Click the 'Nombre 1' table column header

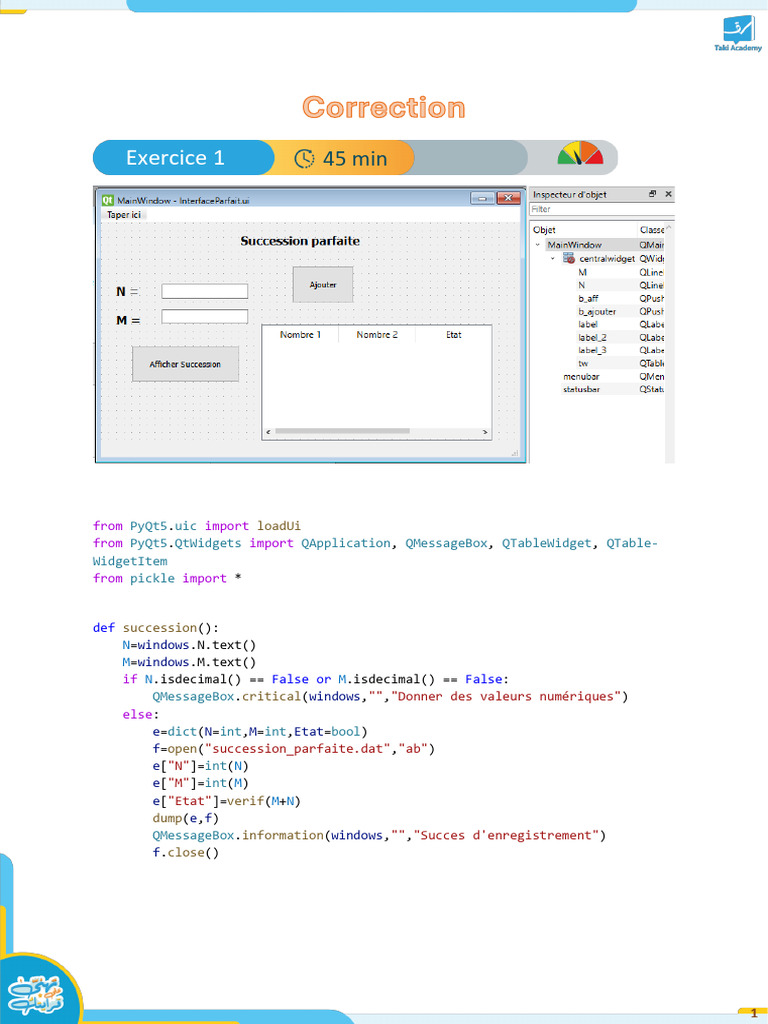pos(300,335)
